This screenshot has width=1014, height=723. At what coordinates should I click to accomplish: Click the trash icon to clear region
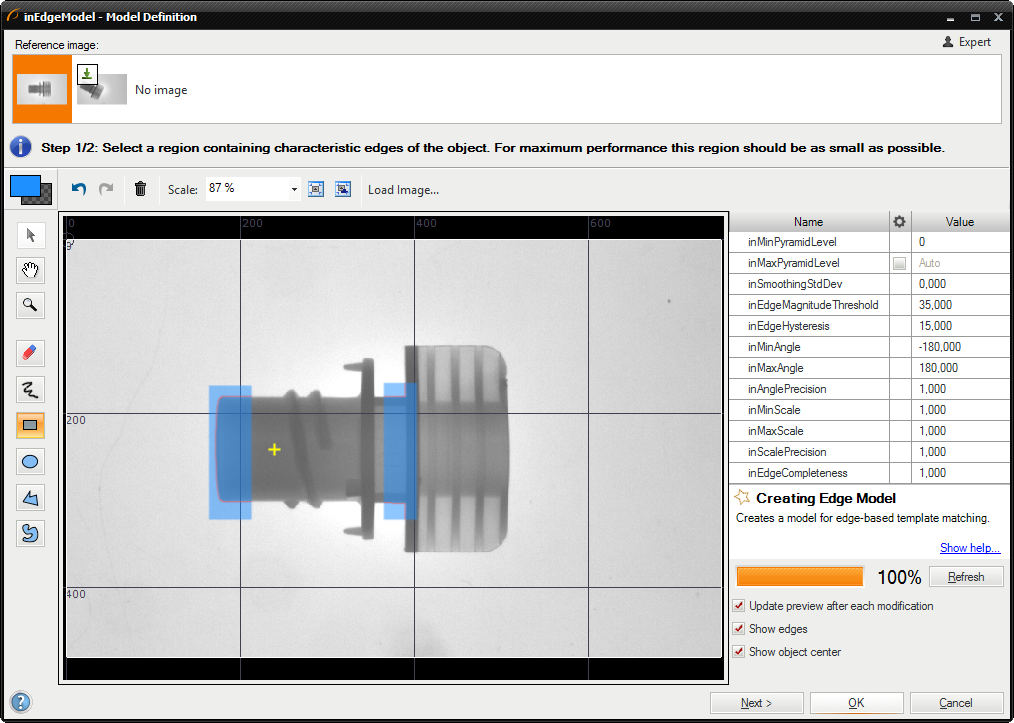[x=140, y=189]
